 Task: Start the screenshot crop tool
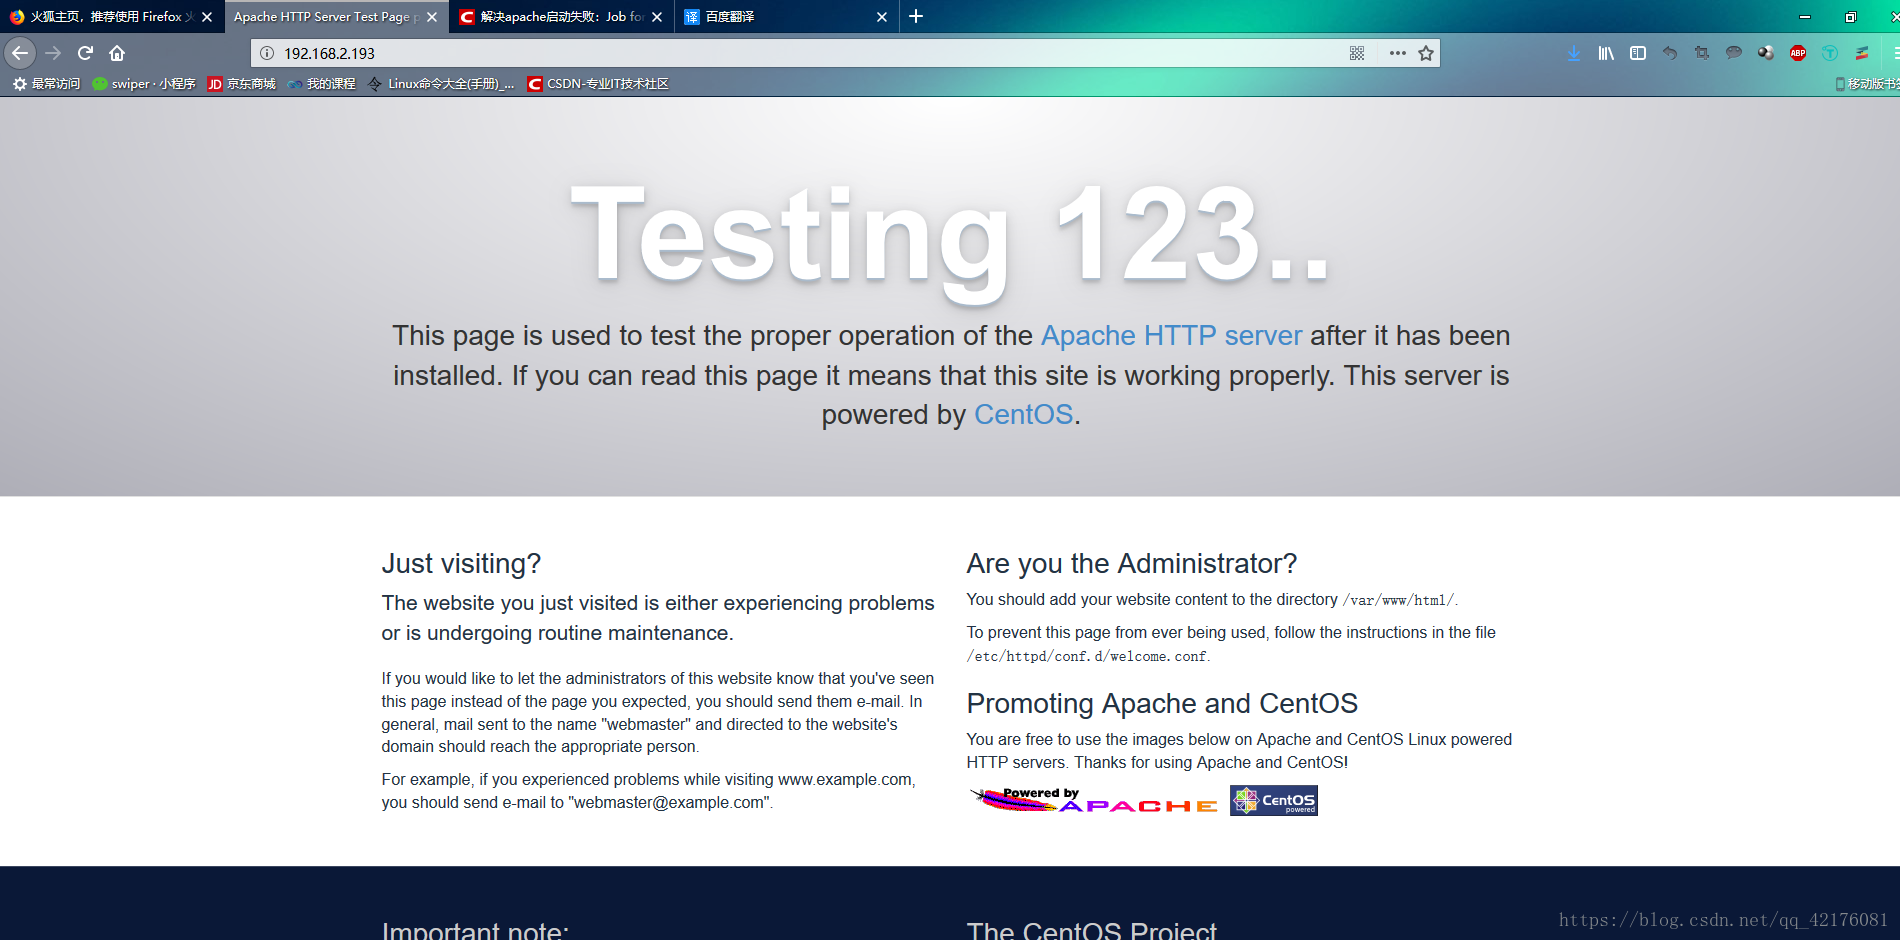click(x=1702, y=53)
